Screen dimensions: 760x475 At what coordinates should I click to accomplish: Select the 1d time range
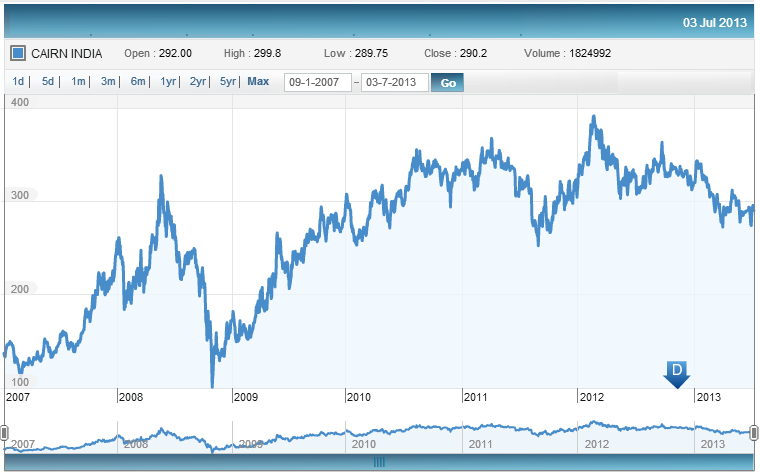point(18,82)
